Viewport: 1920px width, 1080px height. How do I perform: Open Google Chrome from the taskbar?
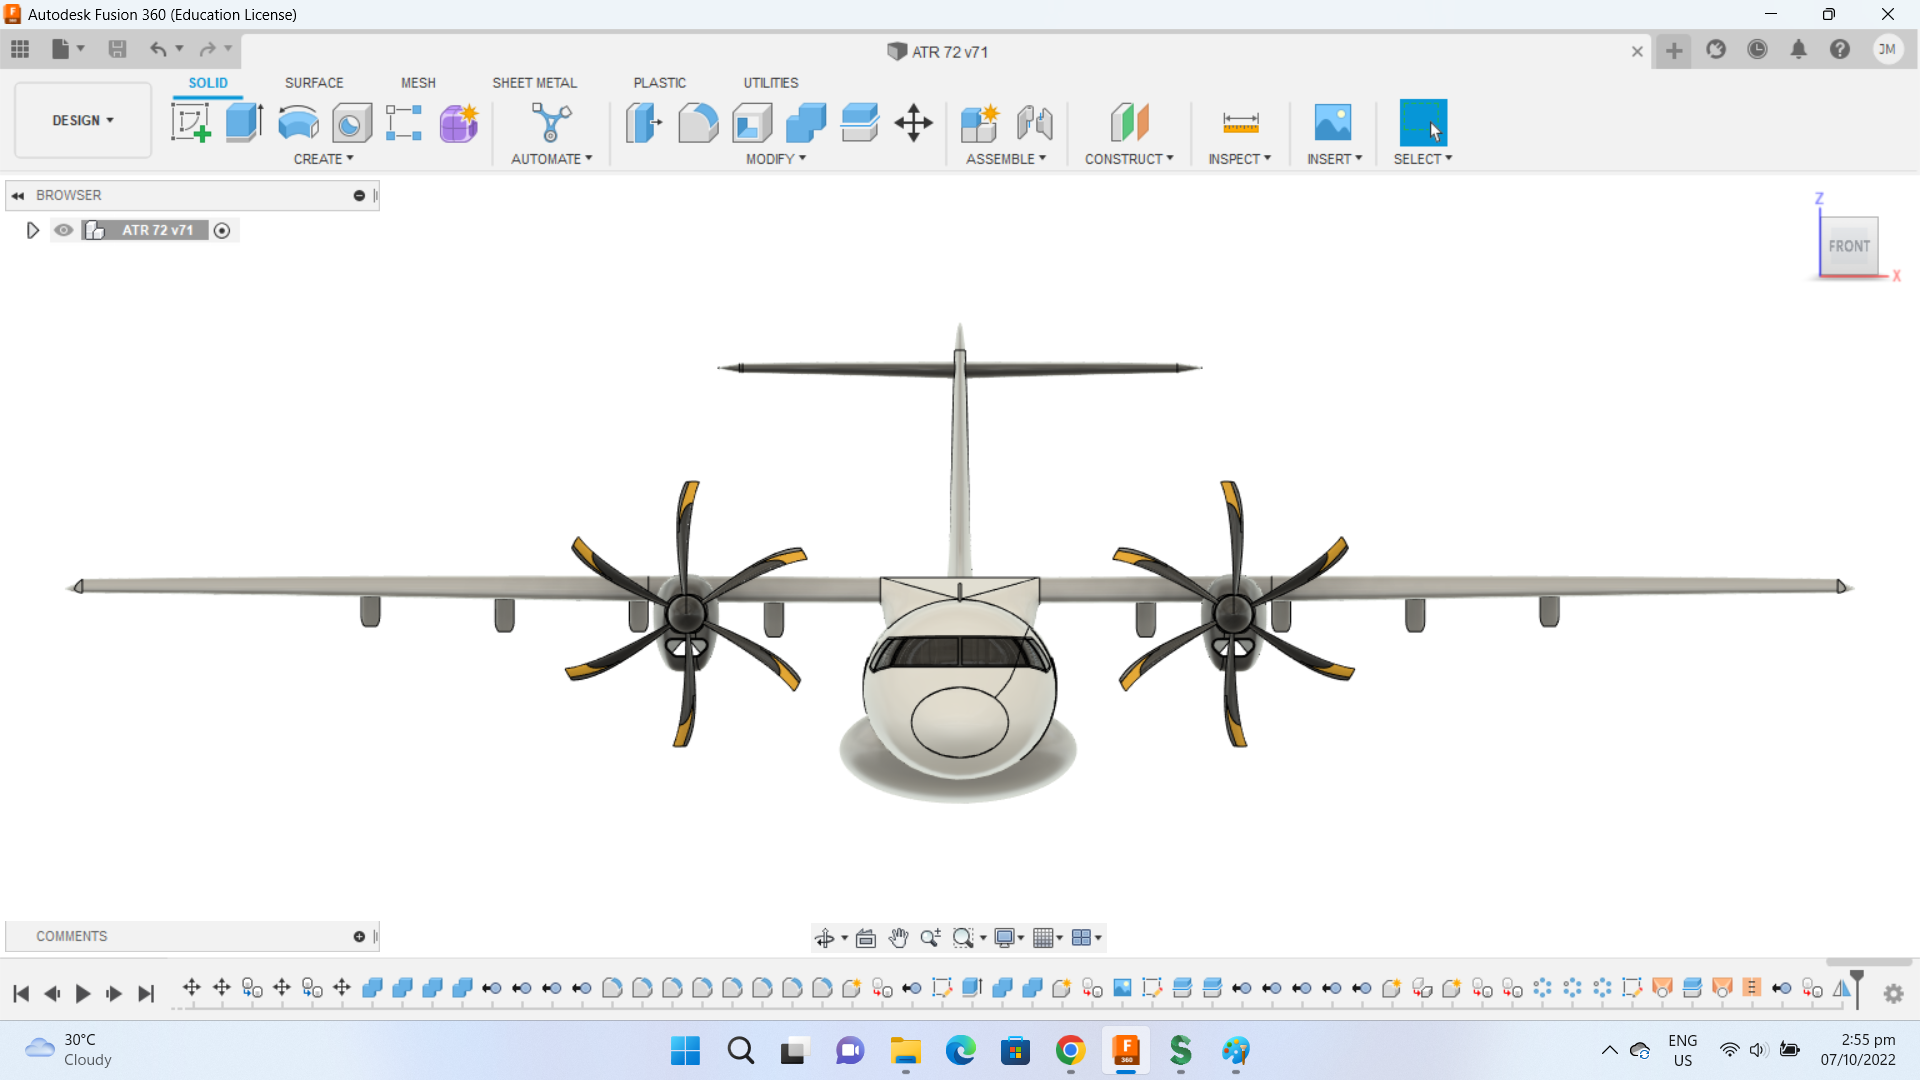click(1070, 1051)
